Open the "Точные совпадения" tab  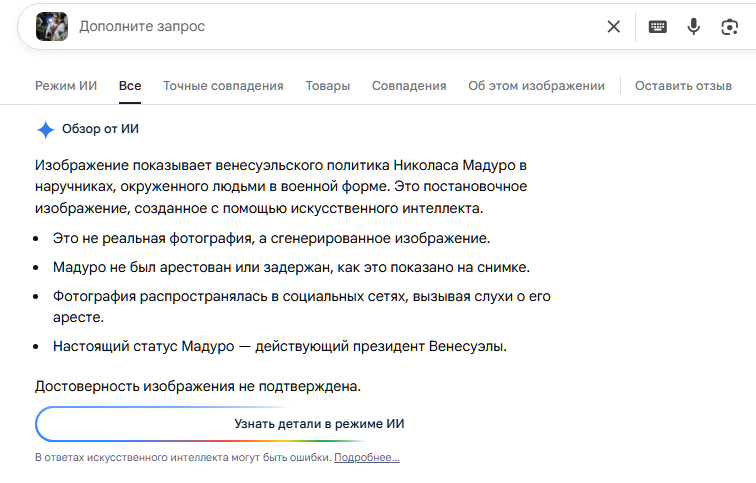click(223, 86)
